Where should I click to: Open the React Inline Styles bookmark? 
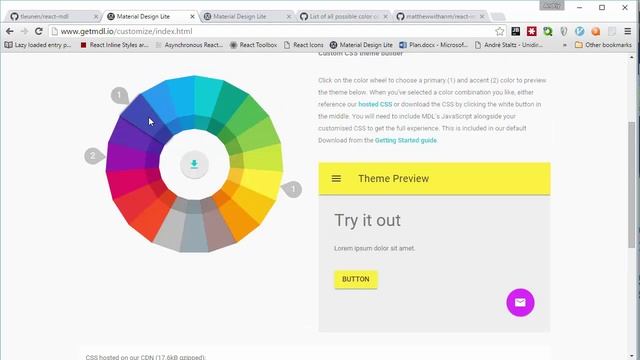(x=114, y=45)
